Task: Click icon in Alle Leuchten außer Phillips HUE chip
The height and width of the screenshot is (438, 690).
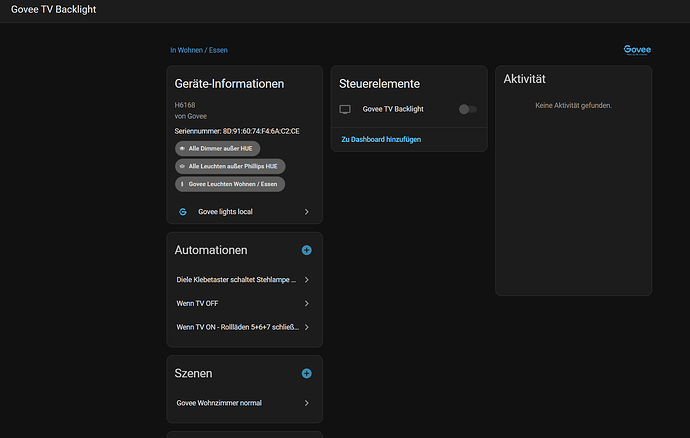Action: (182, 166)
